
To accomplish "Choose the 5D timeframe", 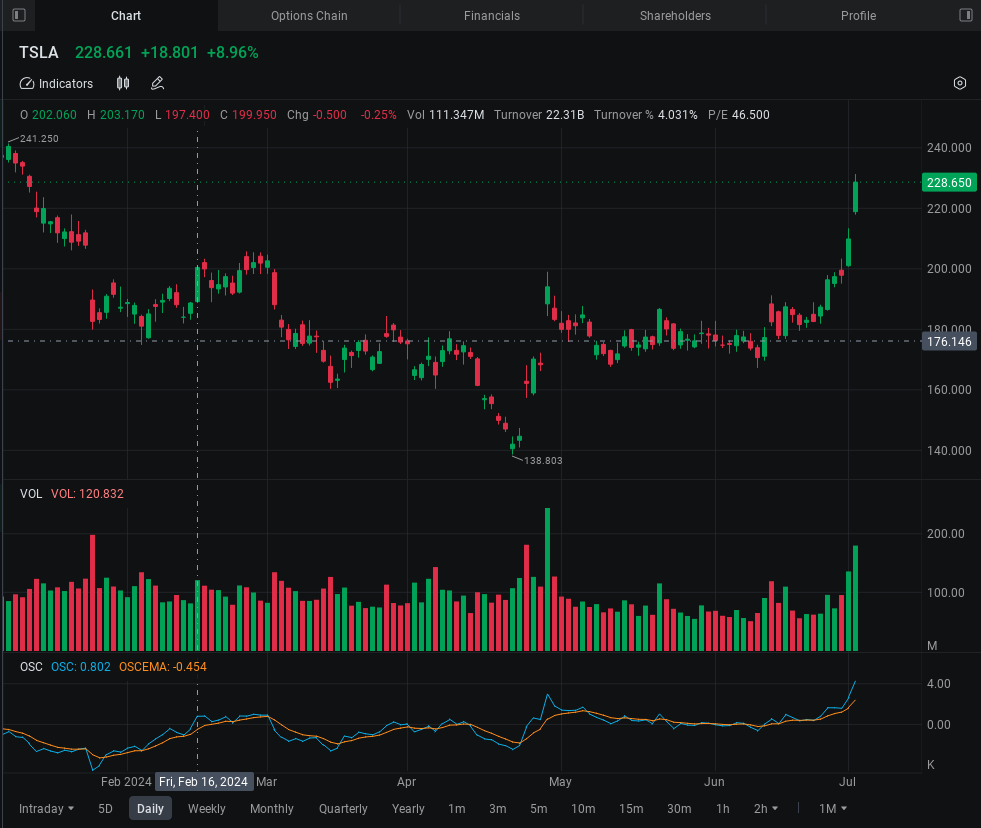I will [x=105, y=809].
